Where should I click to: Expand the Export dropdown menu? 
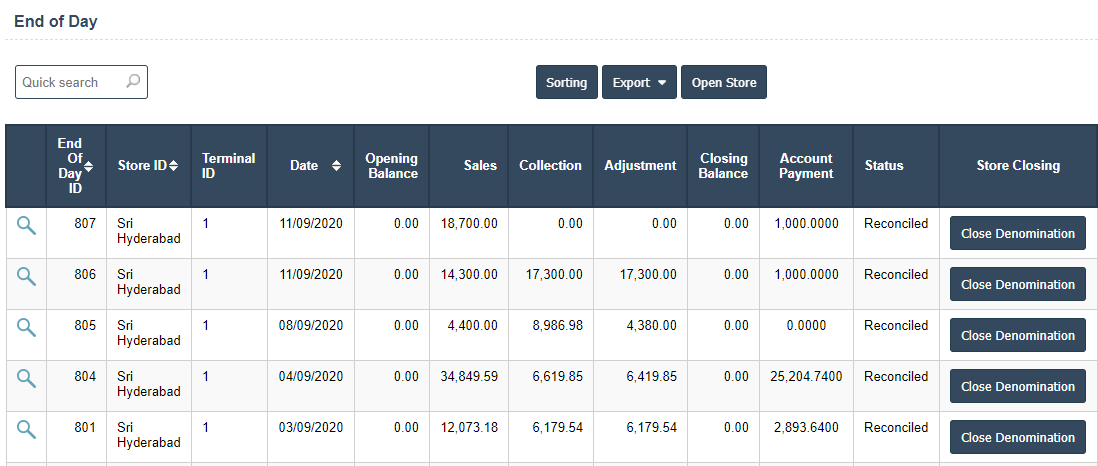pyautogui.click(x=639, y=83)
